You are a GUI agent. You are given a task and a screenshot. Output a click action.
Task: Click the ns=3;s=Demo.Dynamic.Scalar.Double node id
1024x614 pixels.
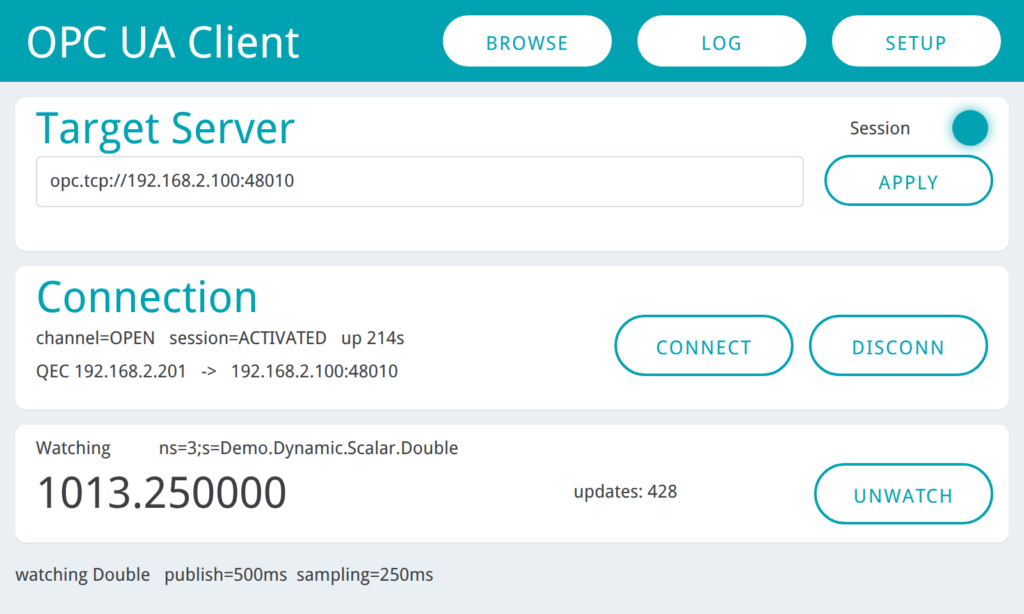(308, 448)
